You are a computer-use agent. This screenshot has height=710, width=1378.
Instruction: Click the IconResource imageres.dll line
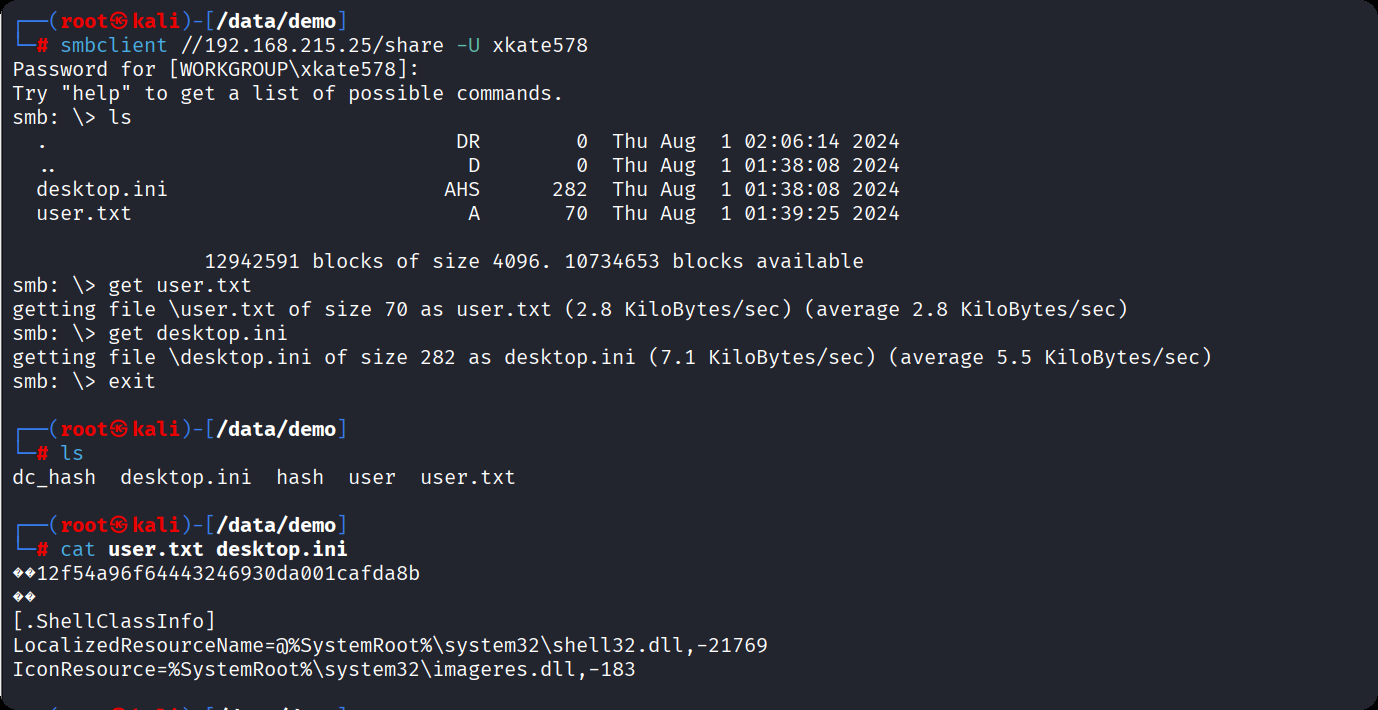(x=324, y=669)
